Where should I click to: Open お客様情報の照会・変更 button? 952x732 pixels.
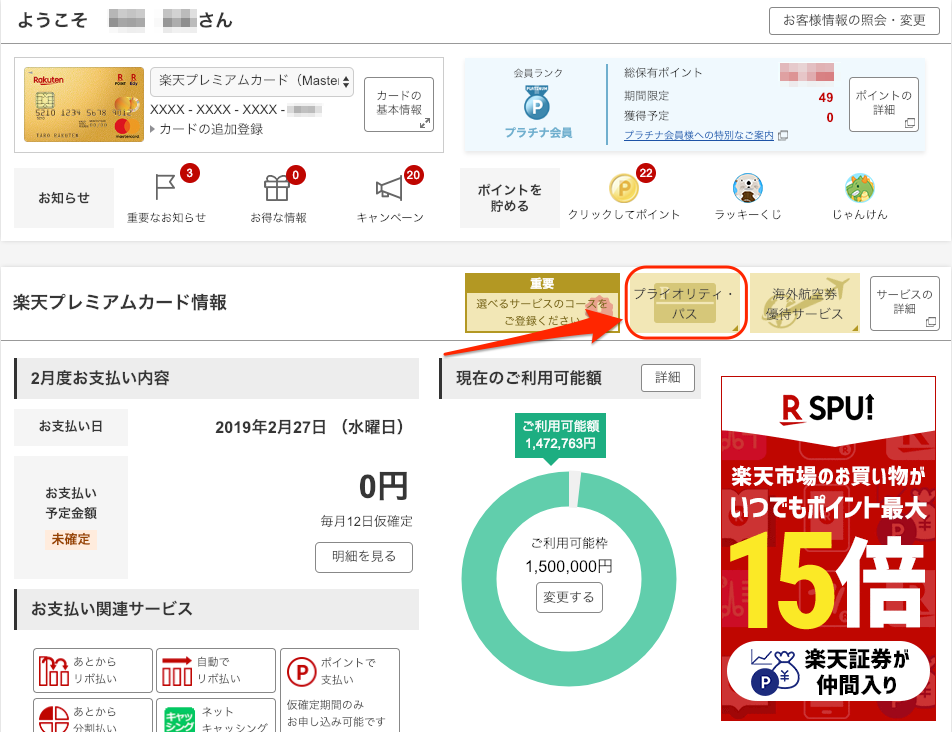pos(854,21)
